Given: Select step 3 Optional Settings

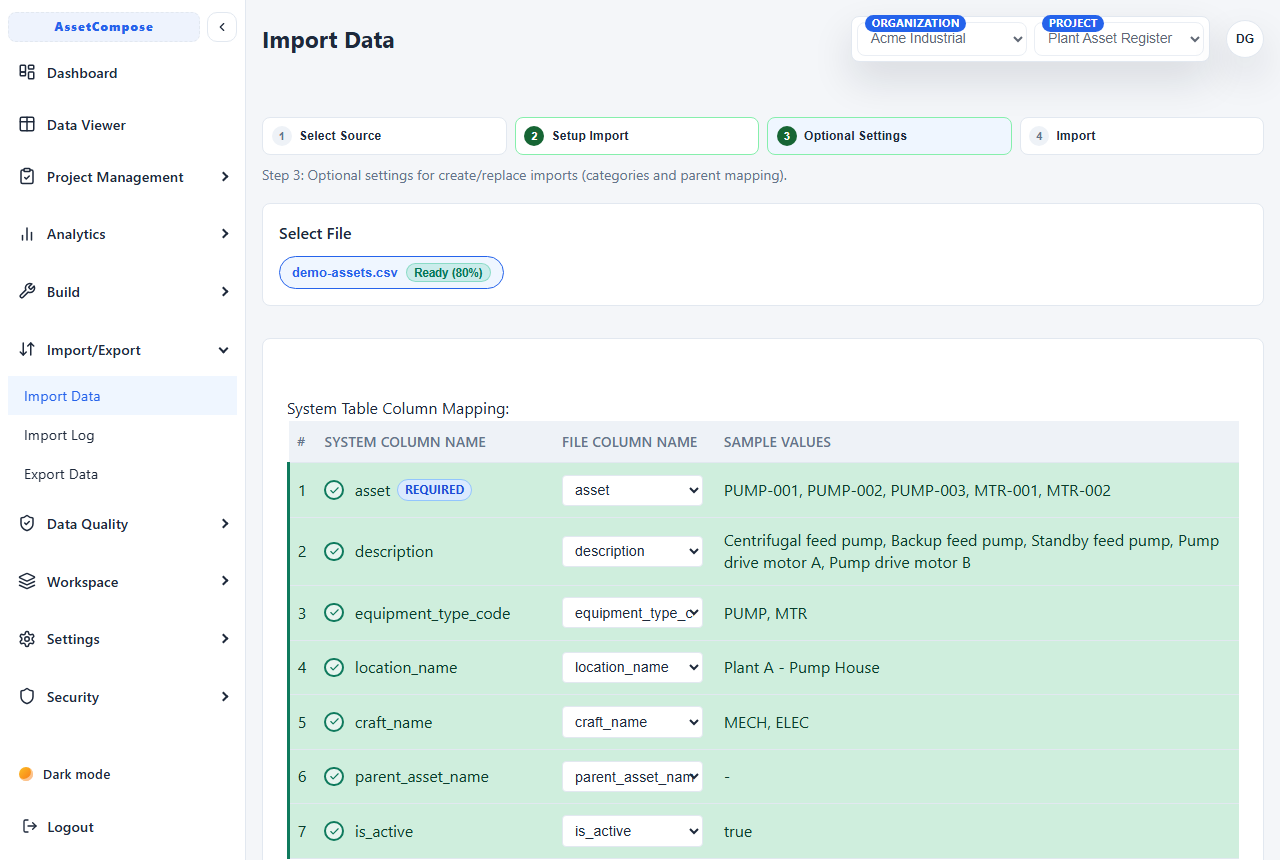Looking at the screenshot, I should [x=889, y=136].
